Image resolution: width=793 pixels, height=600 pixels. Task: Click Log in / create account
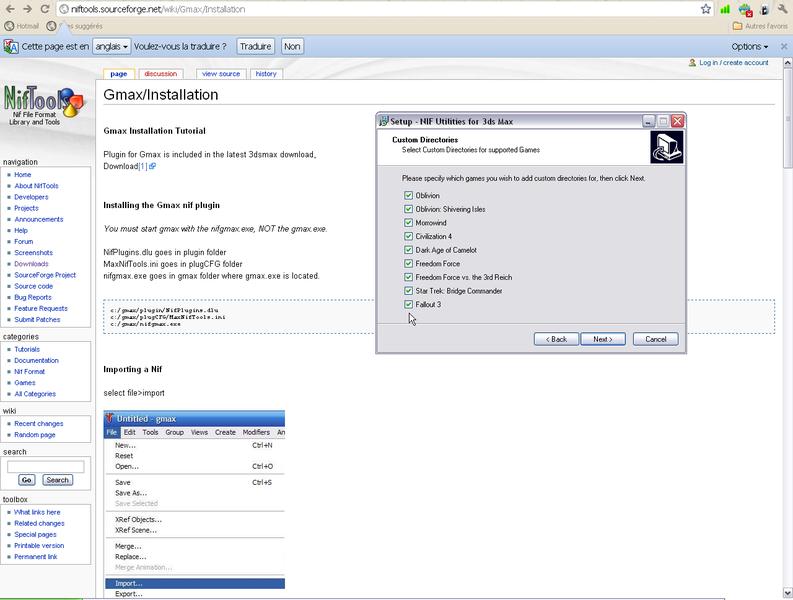click(x=733, y=63)
